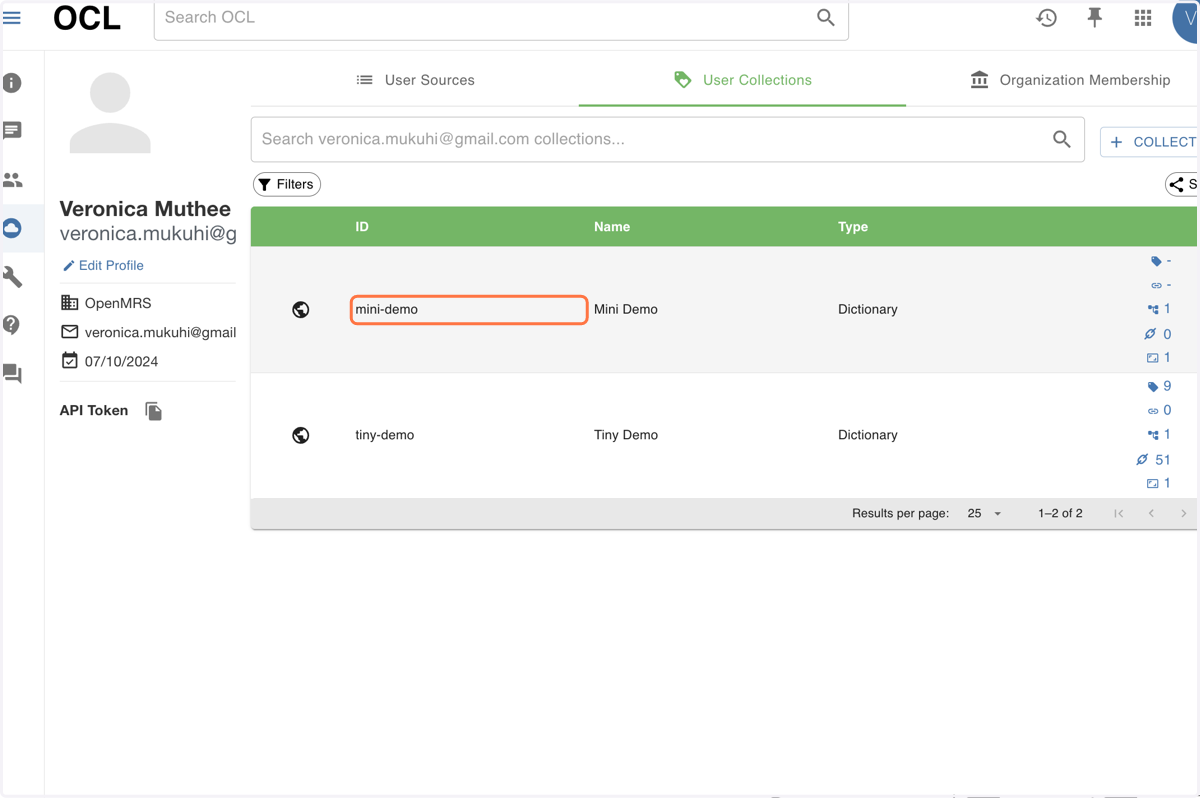Click the tiny-demo ID cell
Screen dimensions: 1200x798
click(x=385, y=435)
